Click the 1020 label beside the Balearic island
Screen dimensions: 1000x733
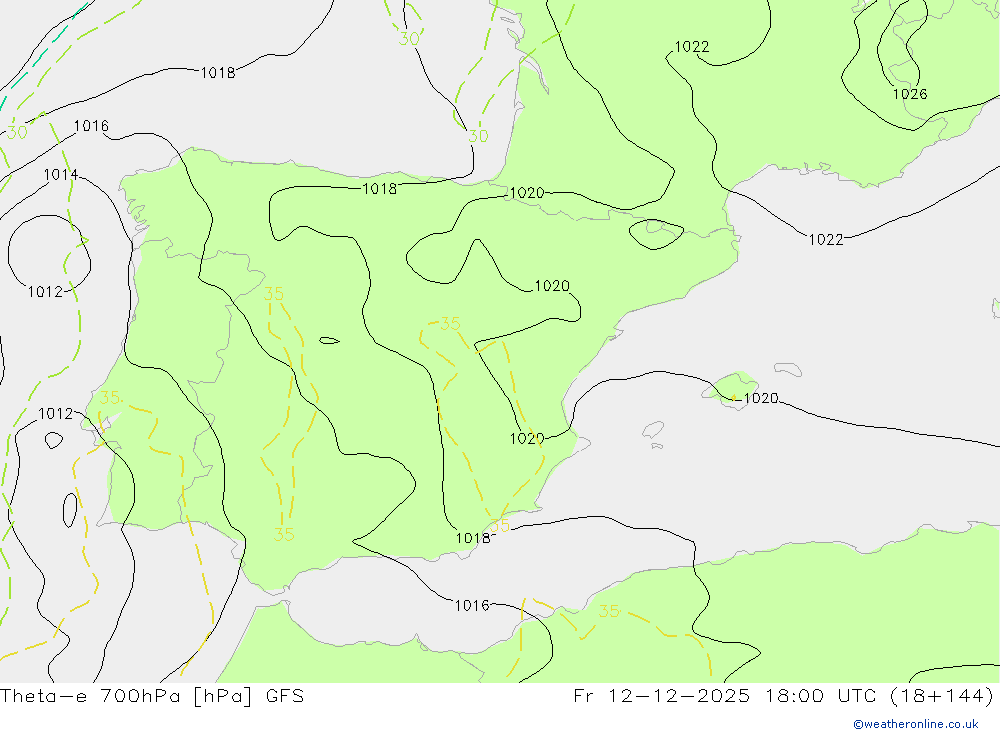761,398
